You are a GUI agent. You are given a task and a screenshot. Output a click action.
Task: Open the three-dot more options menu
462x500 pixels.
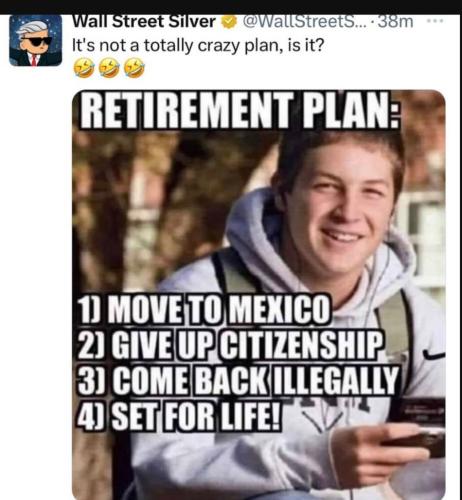[435, 21]
